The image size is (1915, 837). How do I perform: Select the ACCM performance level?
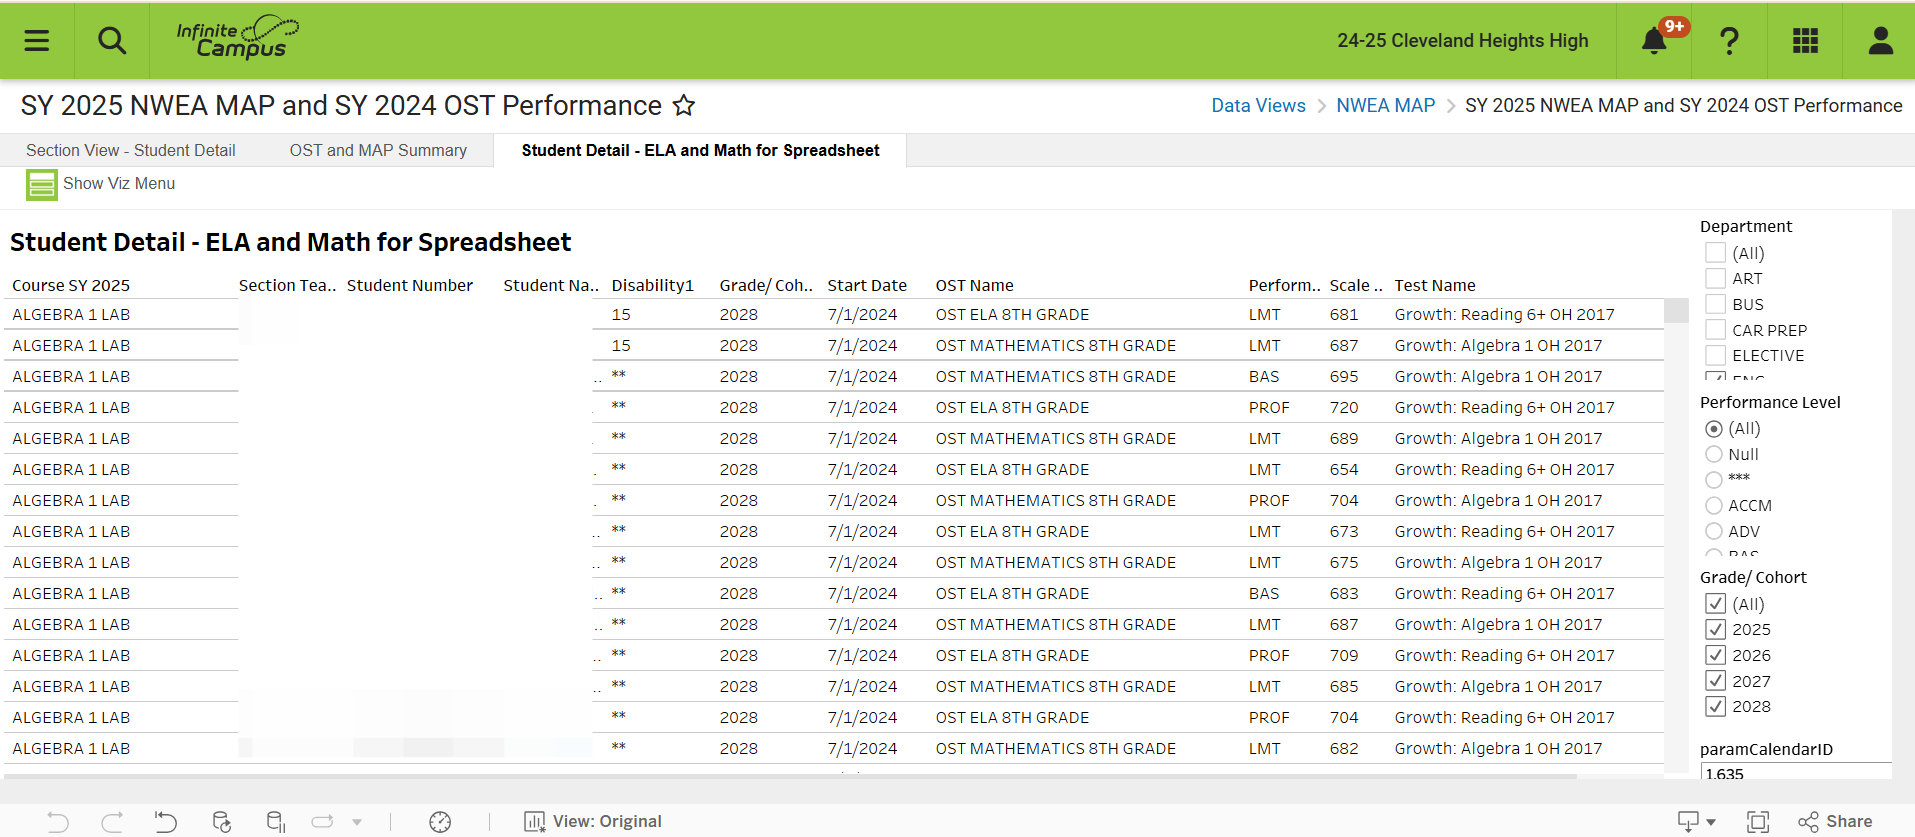(x=1714, y=505)
